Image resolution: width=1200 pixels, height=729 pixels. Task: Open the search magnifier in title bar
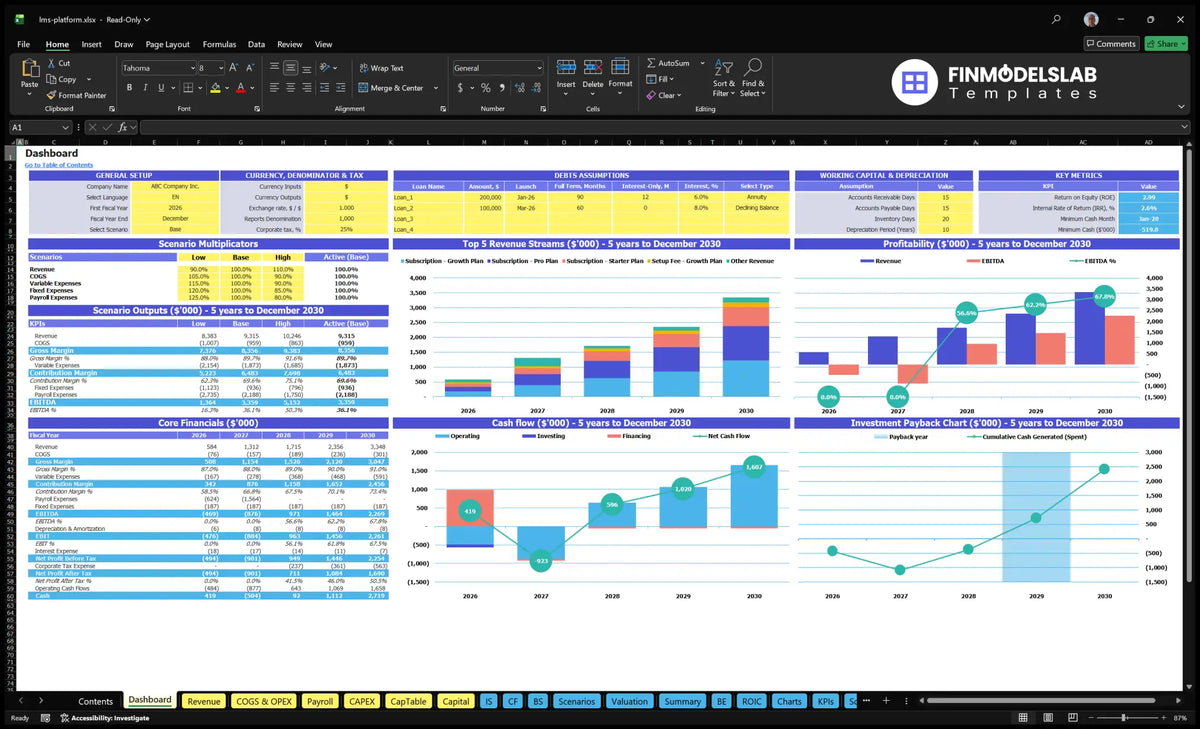click(1057, 19)
